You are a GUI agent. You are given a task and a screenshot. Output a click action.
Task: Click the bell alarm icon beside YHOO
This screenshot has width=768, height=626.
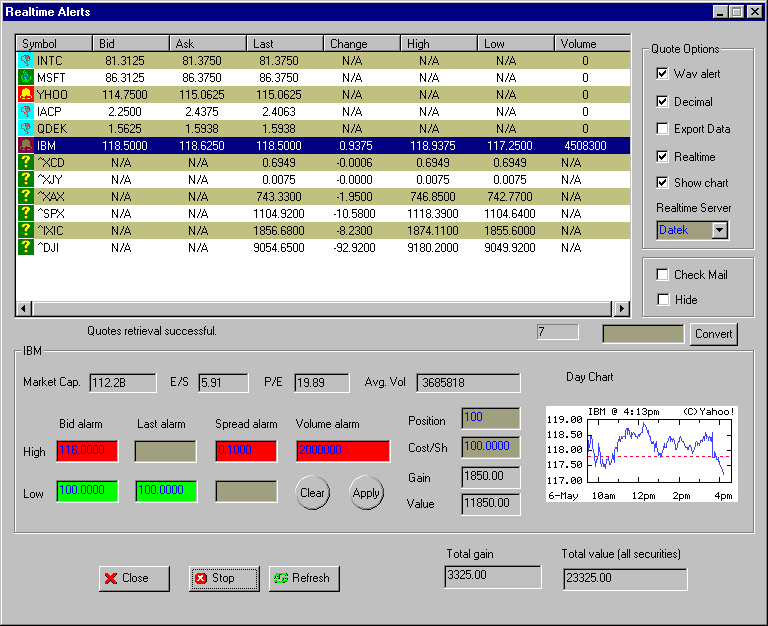[26, 95]
